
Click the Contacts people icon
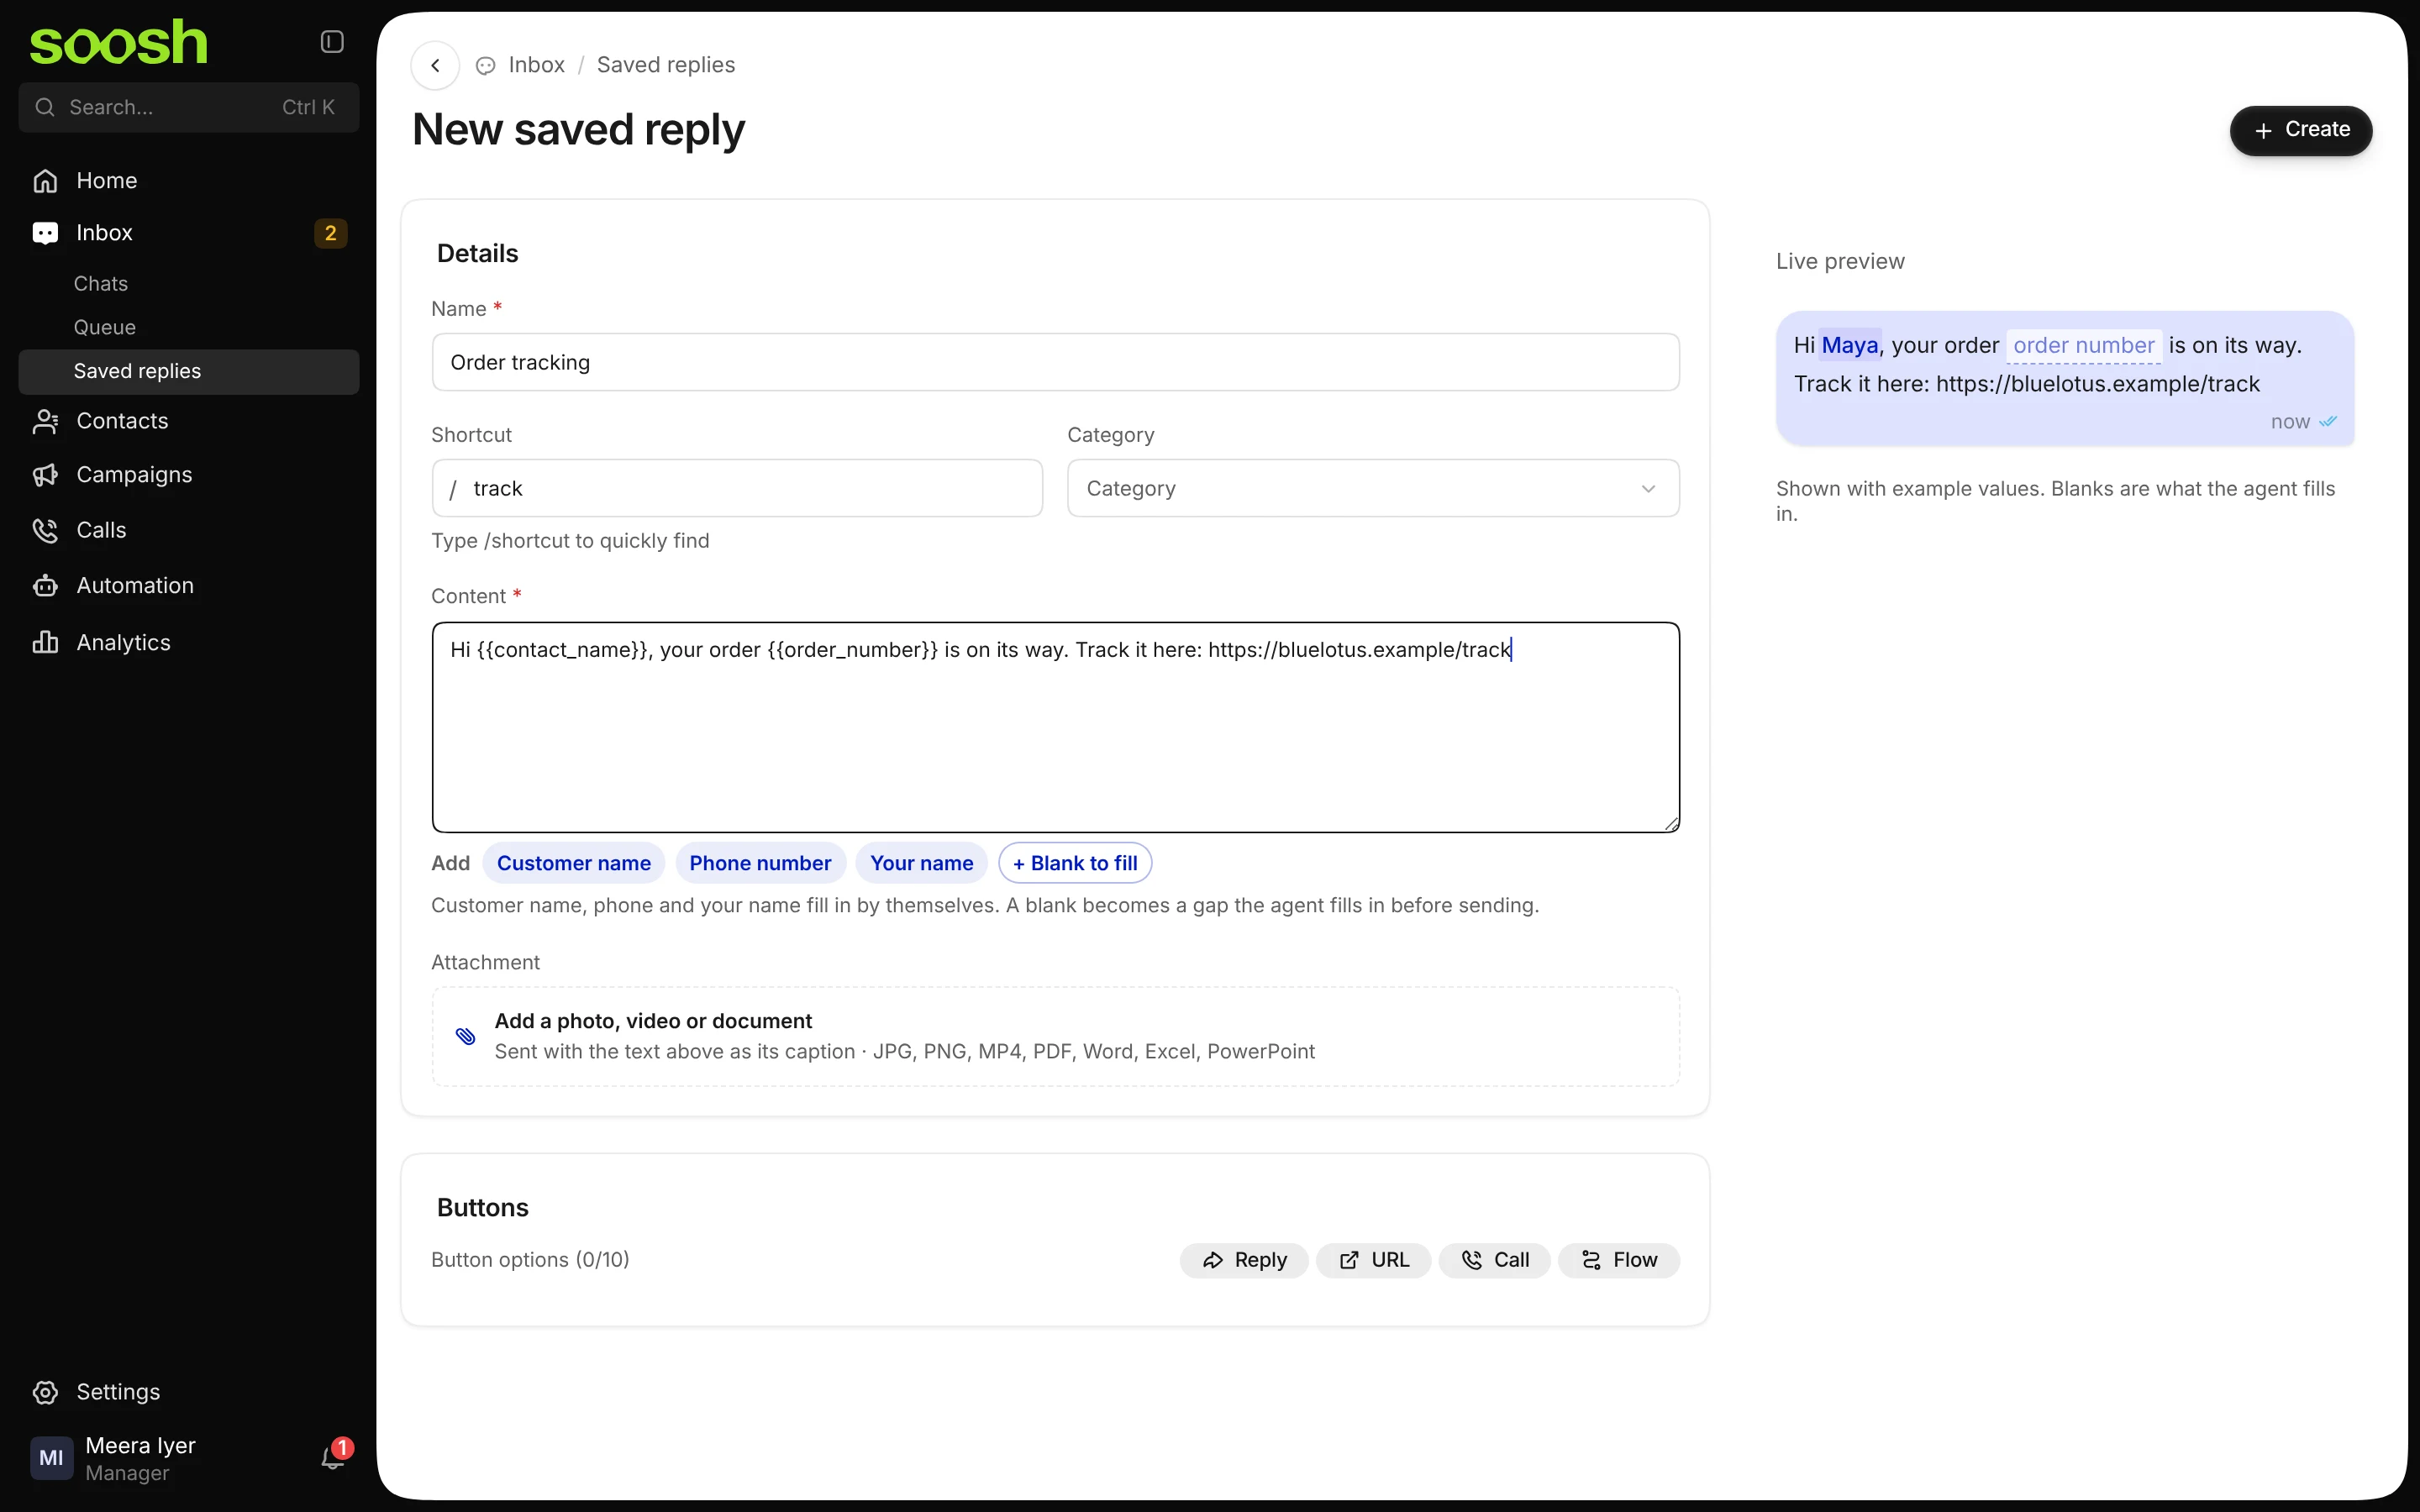(x=45, y=421)
